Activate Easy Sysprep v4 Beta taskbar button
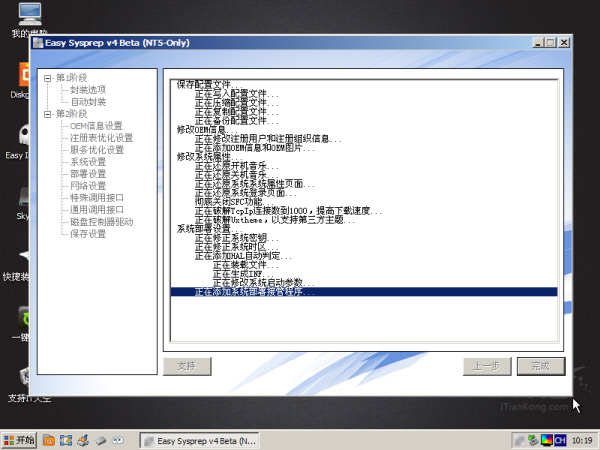The image size is (600, 450). coord(199,441)
